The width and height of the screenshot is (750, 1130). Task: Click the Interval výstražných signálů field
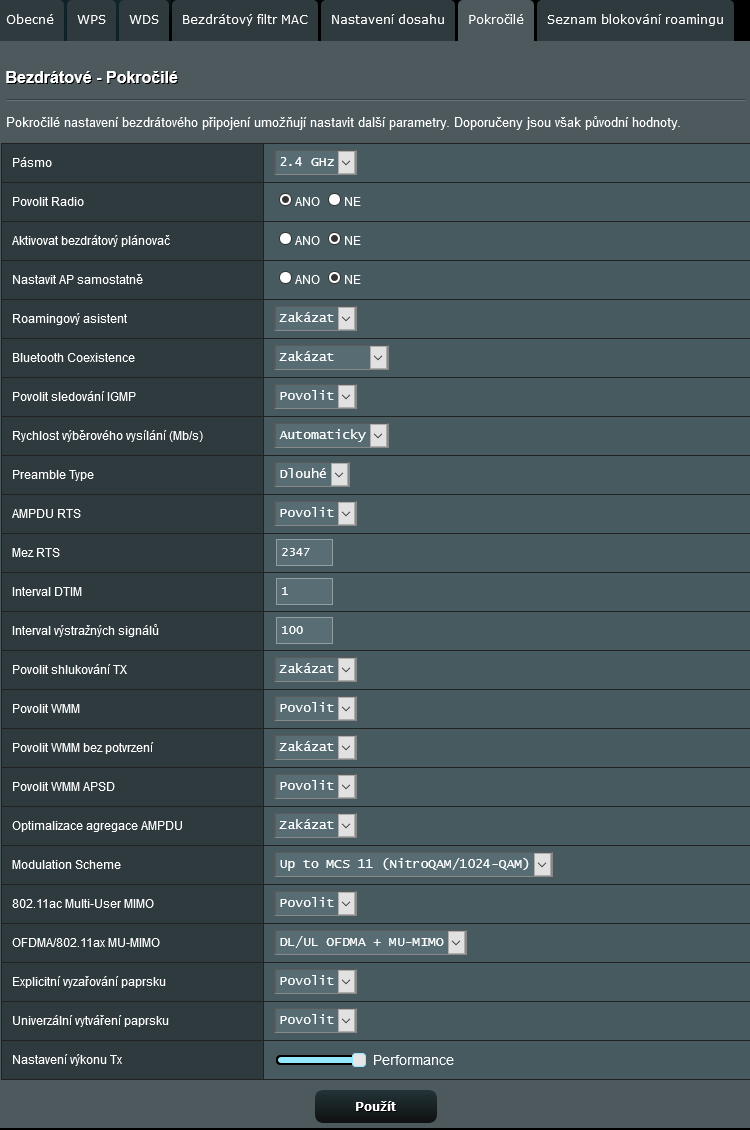(304, 630)
